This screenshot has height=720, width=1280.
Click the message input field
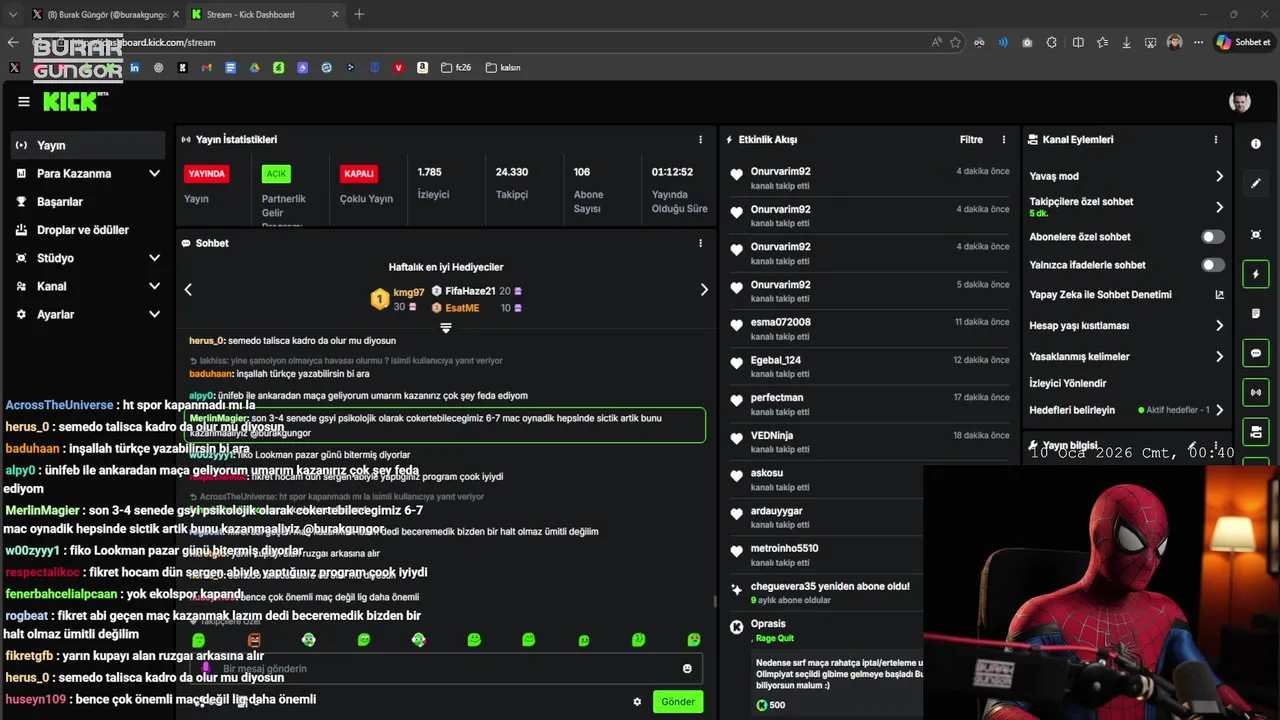click(x=446, y=669)
